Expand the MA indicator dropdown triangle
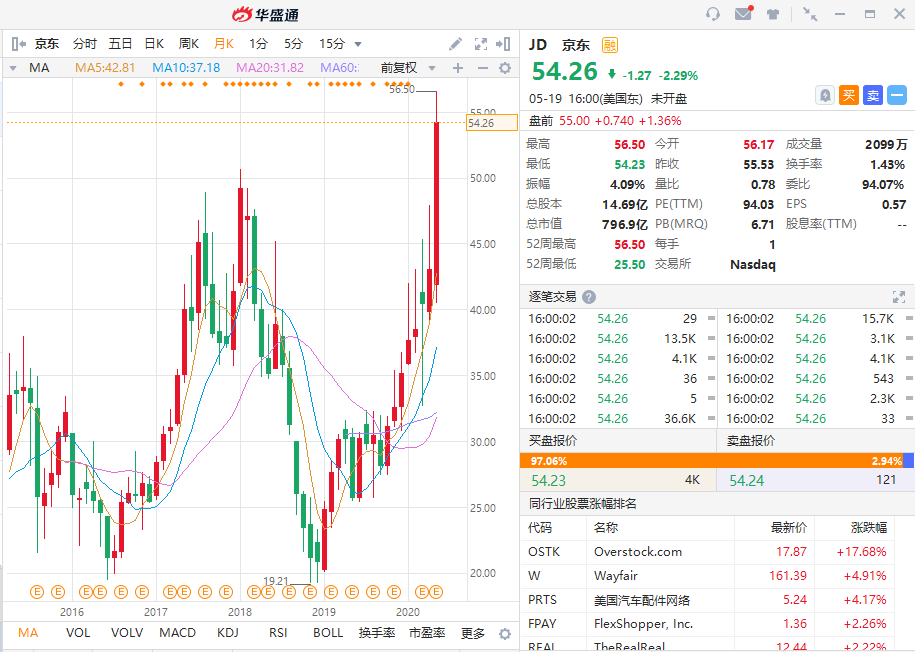915x652 pixels. [x=13, y=68]
